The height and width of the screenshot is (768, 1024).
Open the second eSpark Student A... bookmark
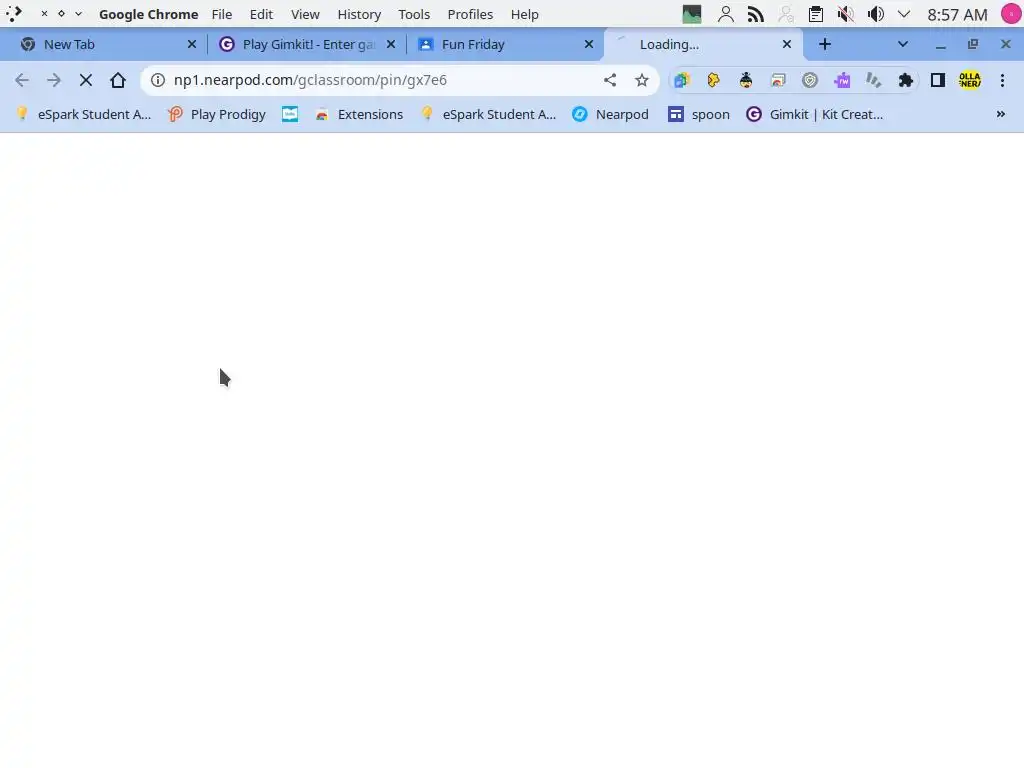coord(488,114)
